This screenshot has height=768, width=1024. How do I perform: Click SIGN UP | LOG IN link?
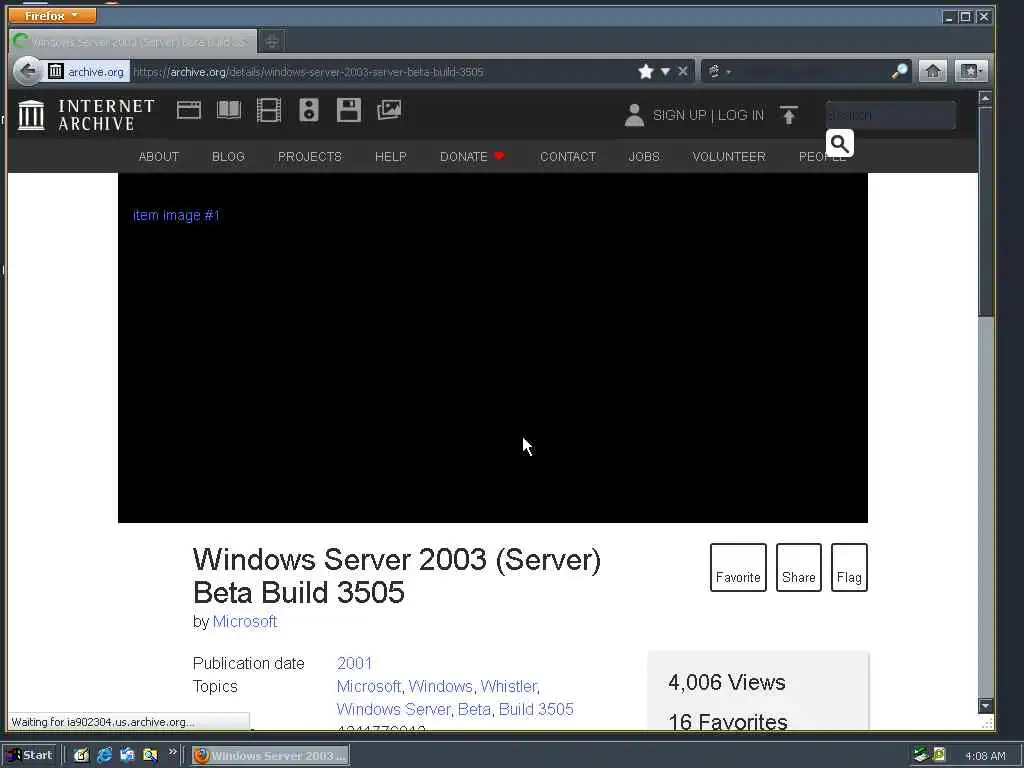pos(709,115)
